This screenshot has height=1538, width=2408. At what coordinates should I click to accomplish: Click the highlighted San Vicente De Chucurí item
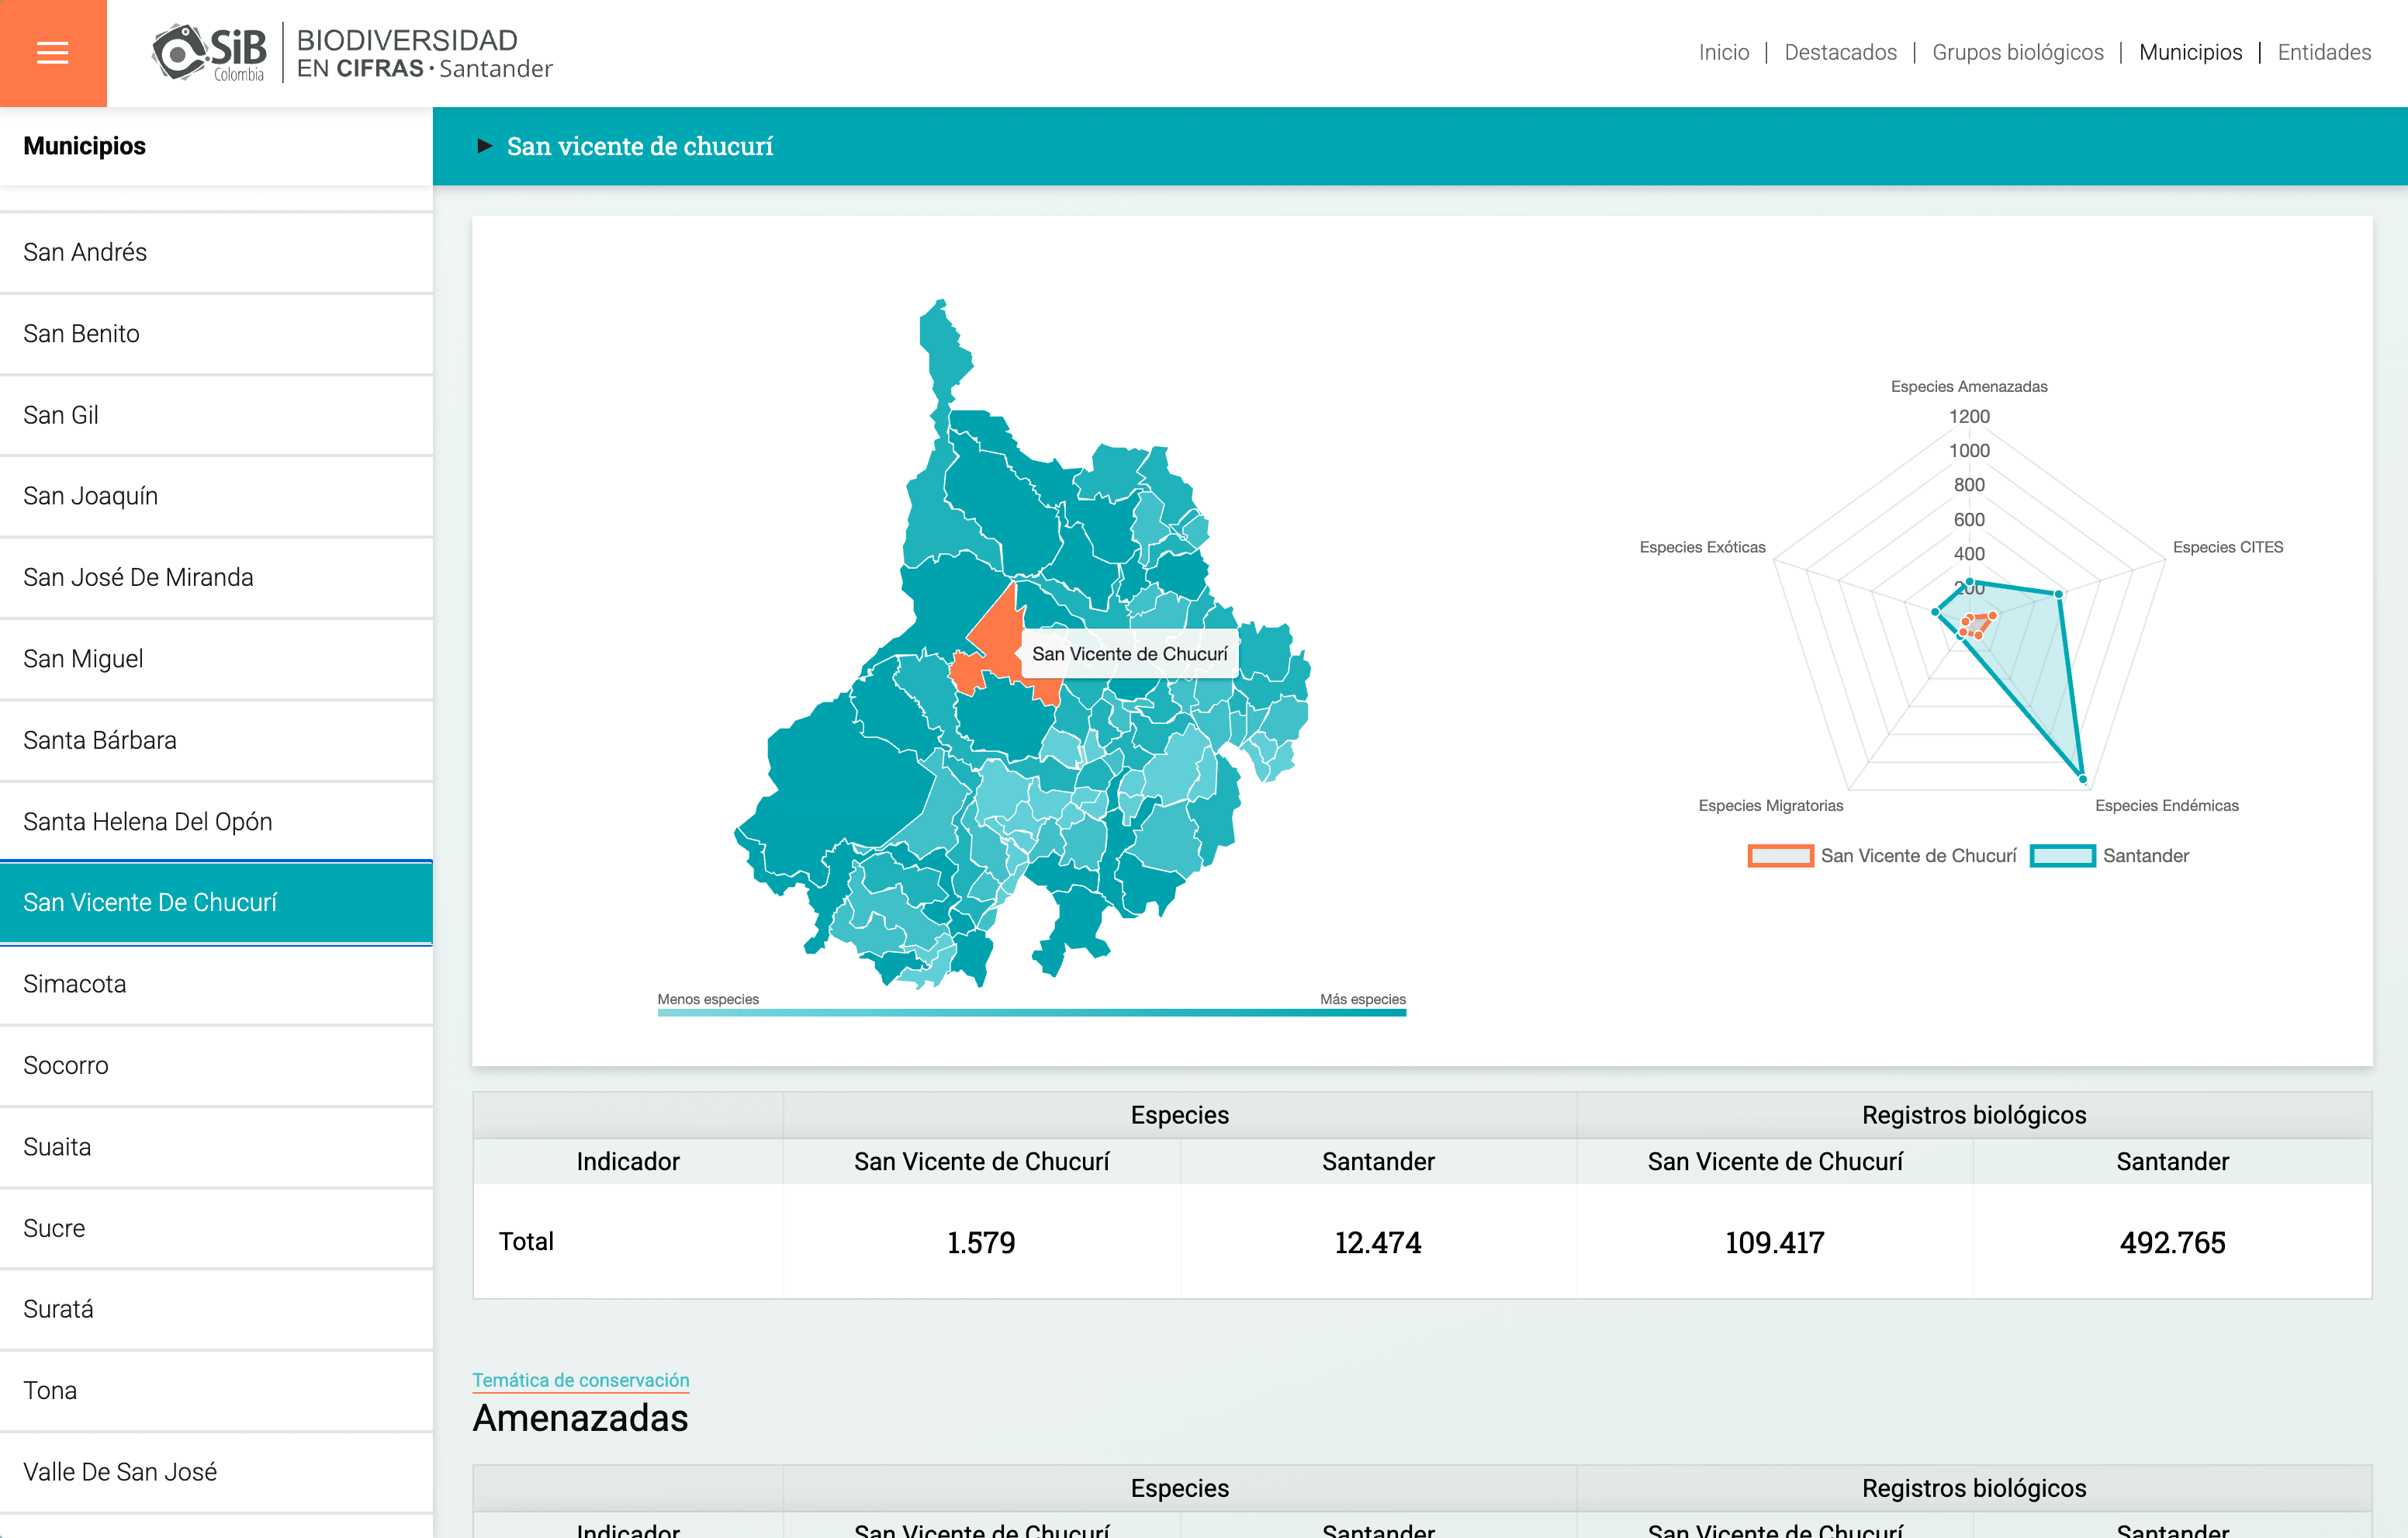point(216,903)
